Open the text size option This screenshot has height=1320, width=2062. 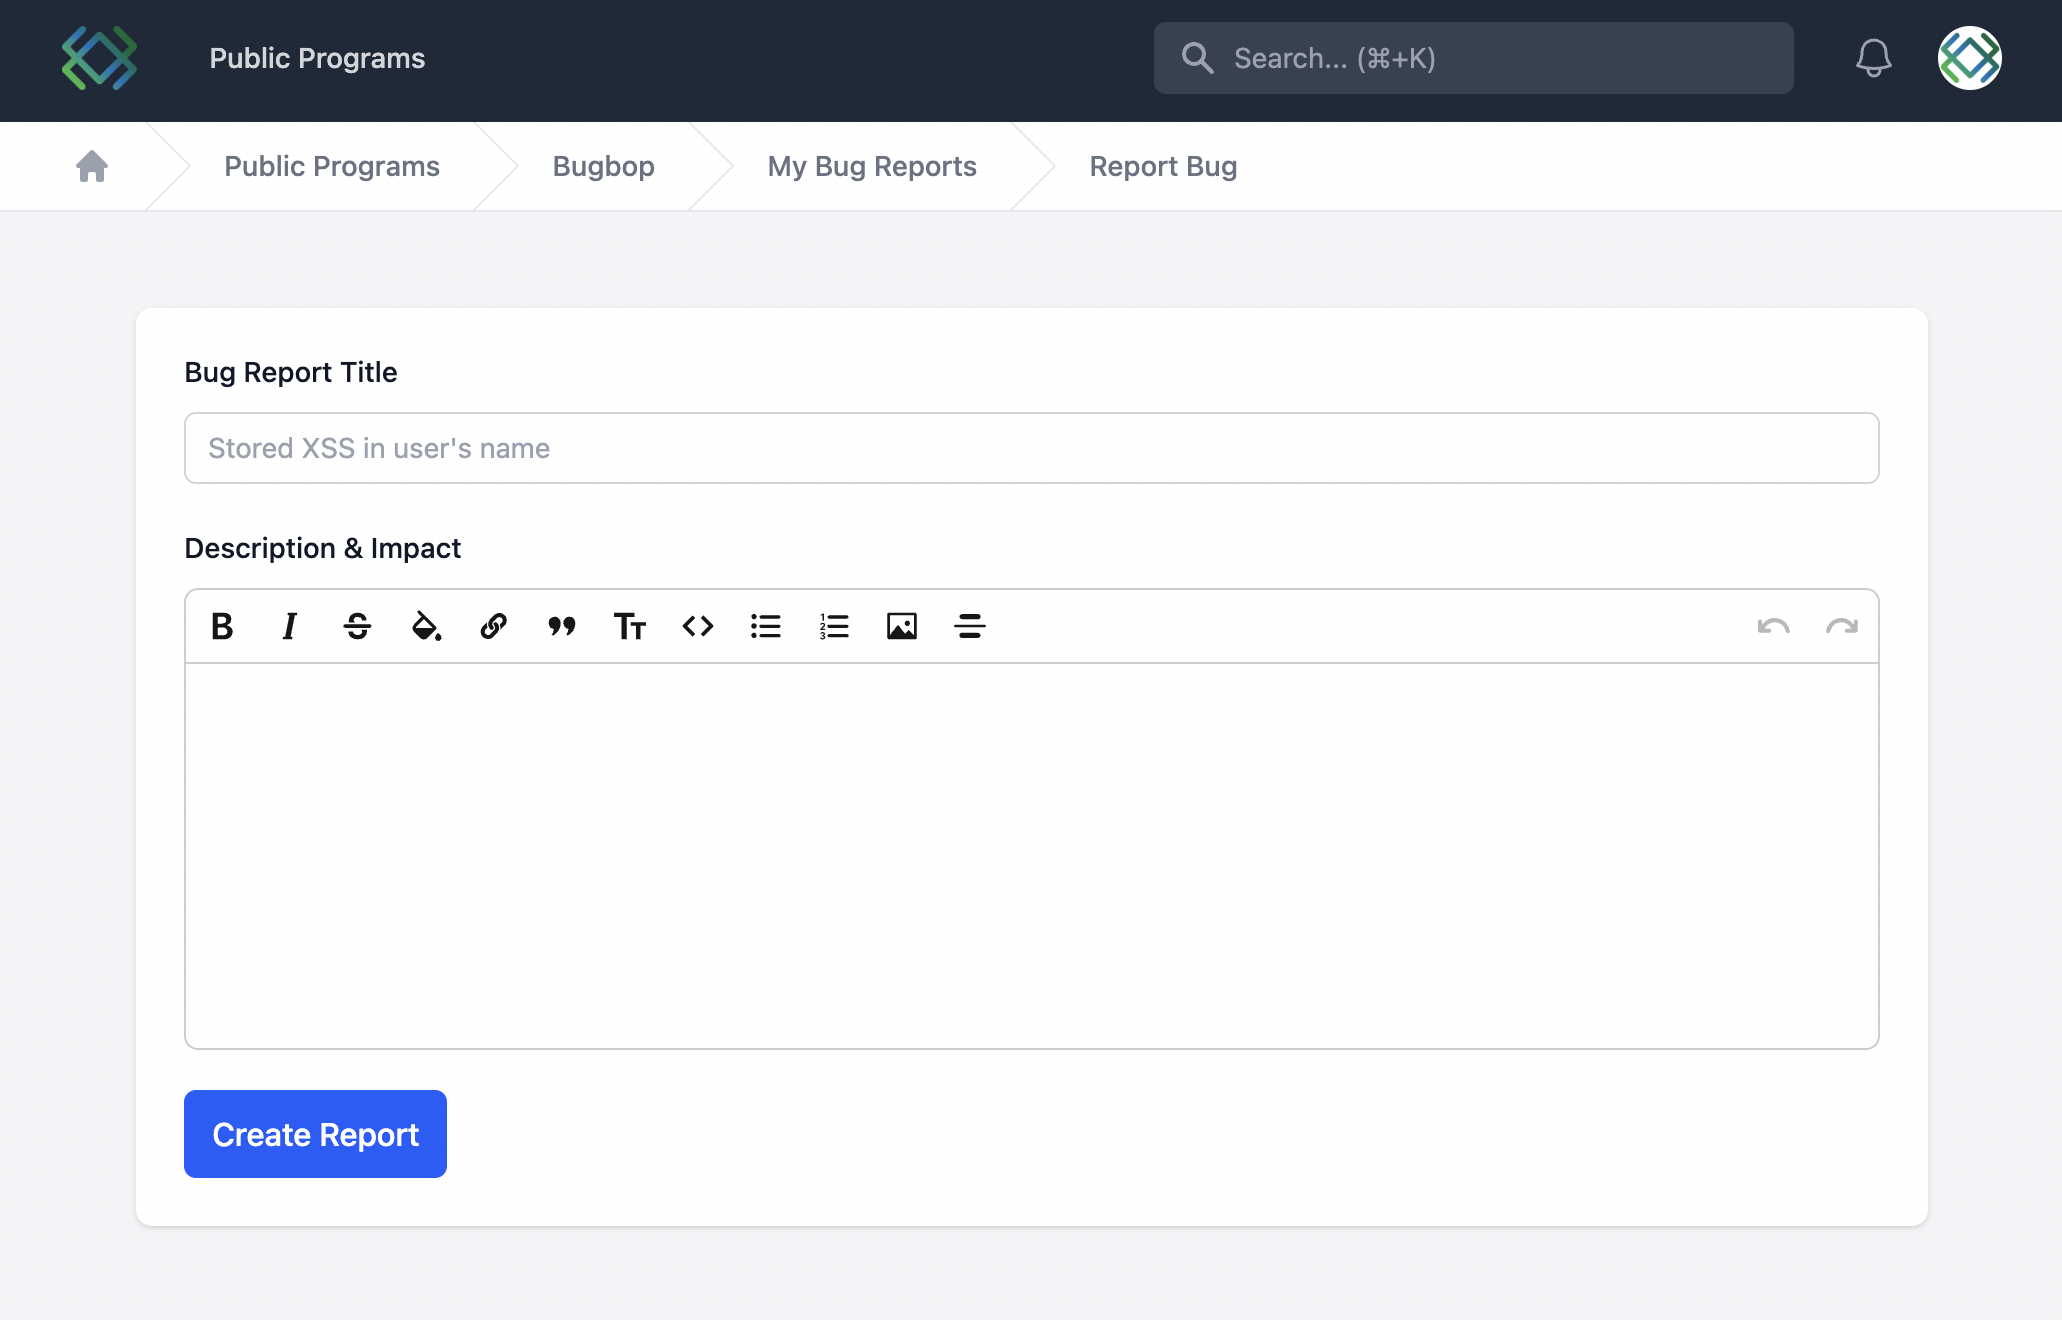[x=629, y=627]
